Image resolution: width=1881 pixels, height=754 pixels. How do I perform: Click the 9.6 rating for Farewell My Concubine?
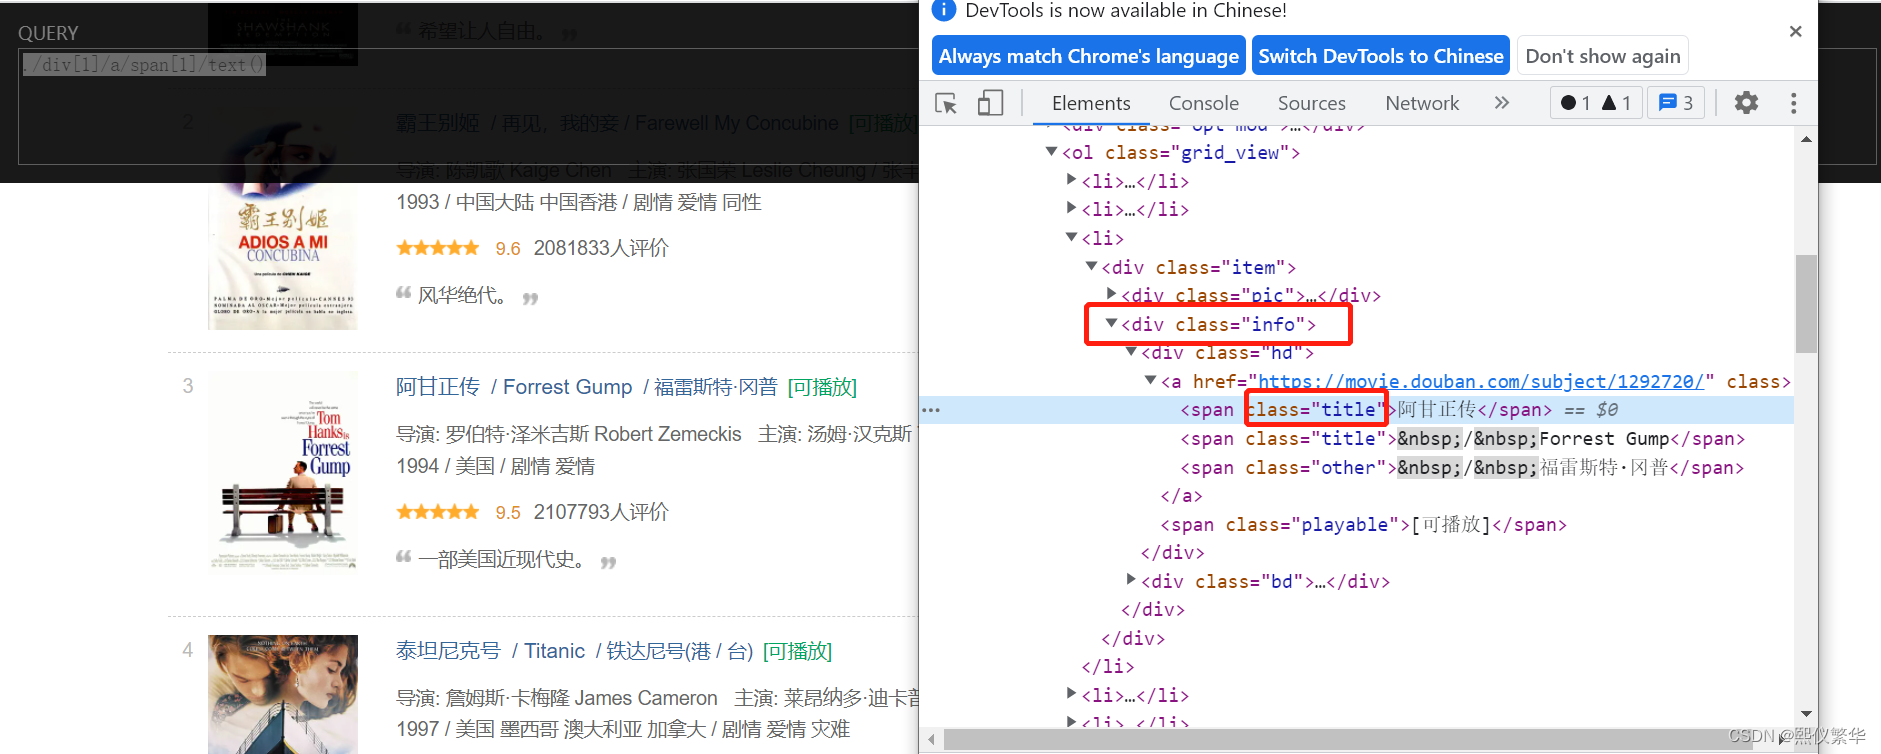pos(508,248)
